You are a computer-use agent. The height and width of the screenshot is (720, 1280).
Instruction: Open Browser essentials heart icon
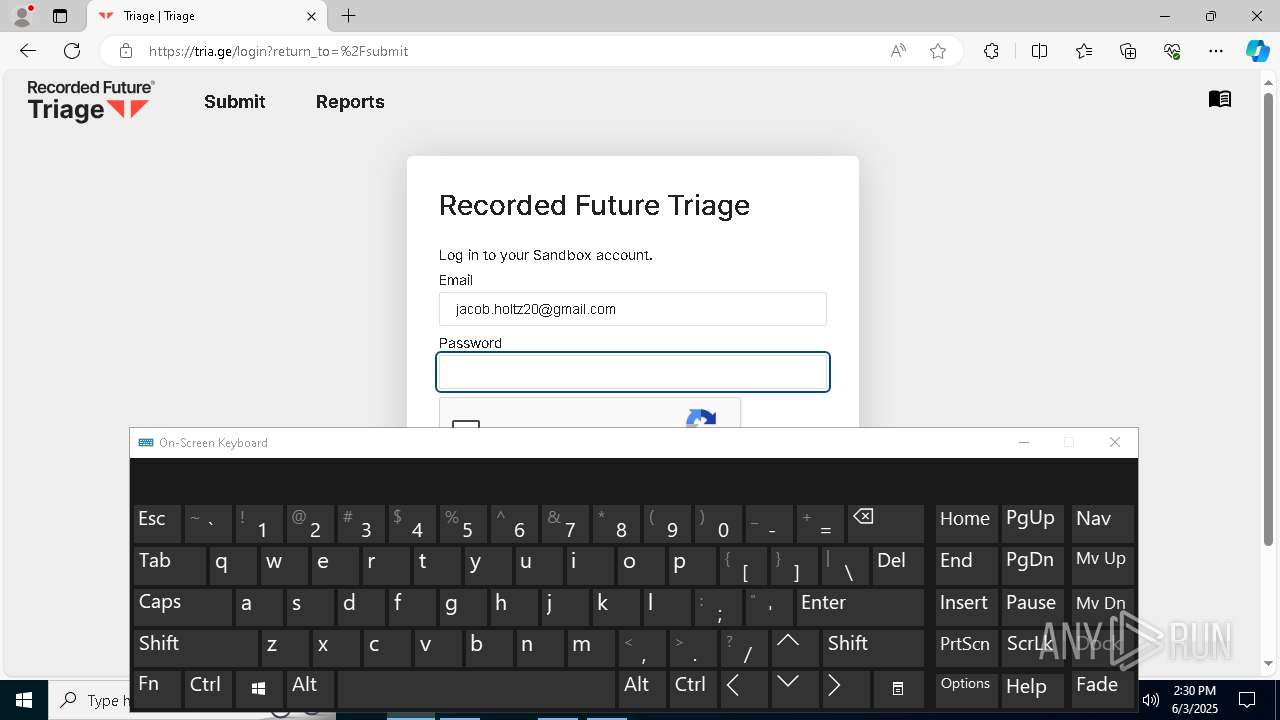click(x=1172, y=51)
